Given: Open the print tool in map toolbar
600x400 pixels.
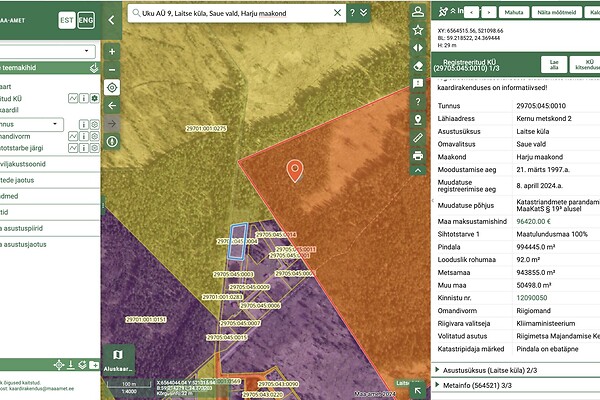Looking at the screenshot, I should [418, 155].
